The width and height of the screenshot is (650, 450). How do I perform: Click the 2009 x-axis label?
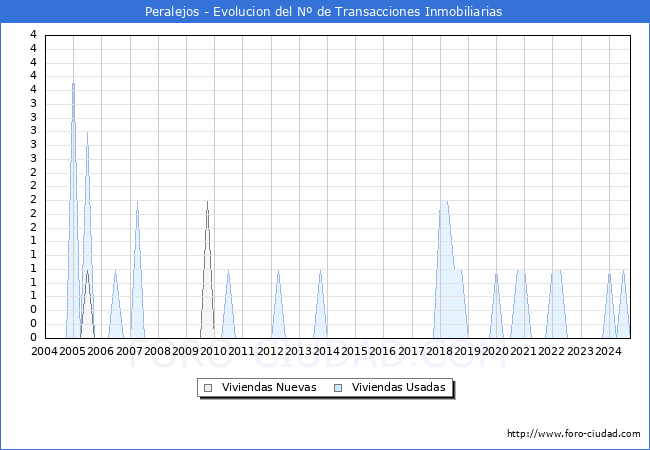185,351
